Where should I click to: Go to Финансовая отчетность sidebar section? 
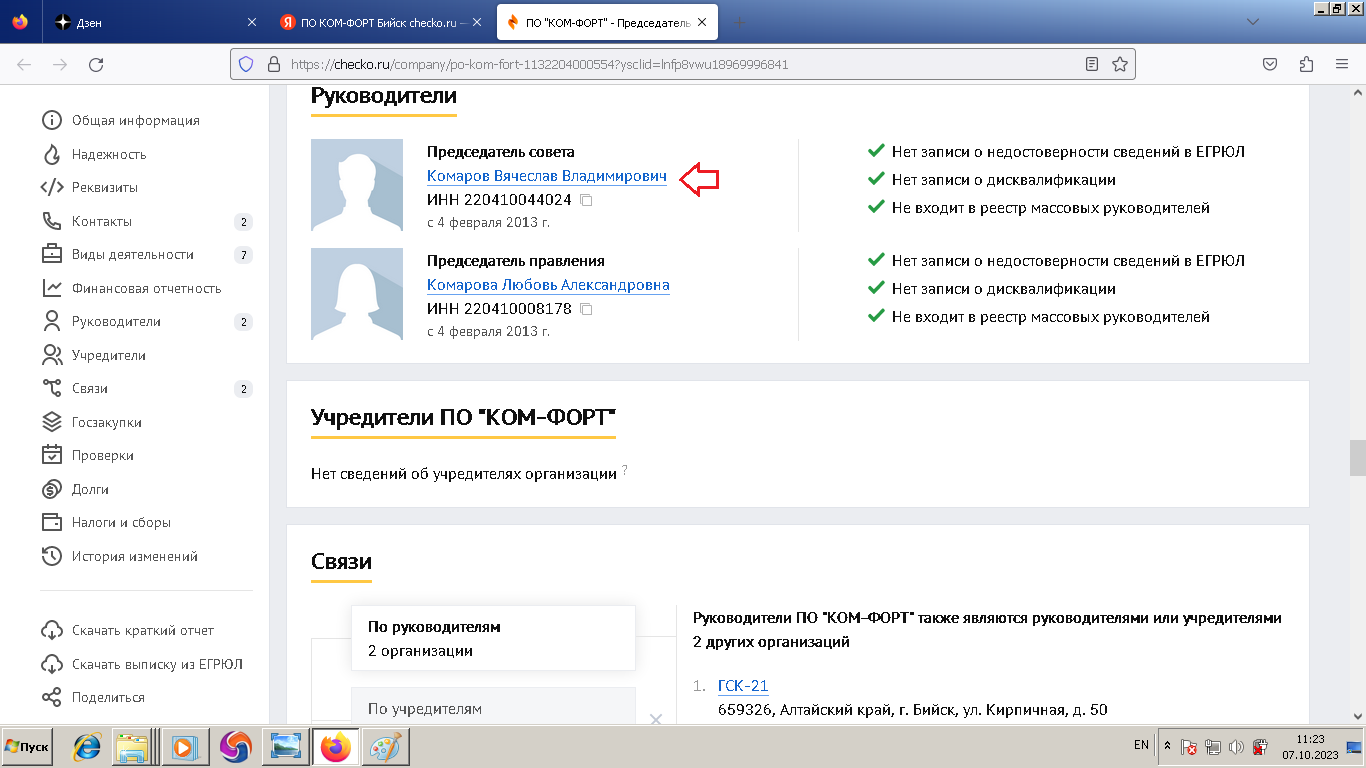(146, 288)
